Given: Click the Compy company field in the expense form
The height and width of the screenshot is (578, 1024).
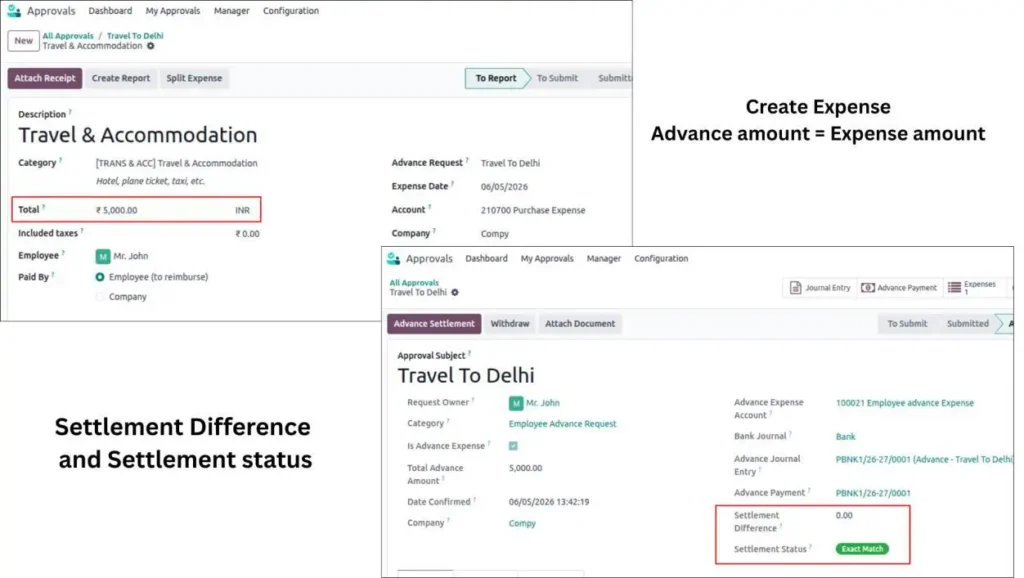Looking at the screenshot, I should (x=494, y=234).
